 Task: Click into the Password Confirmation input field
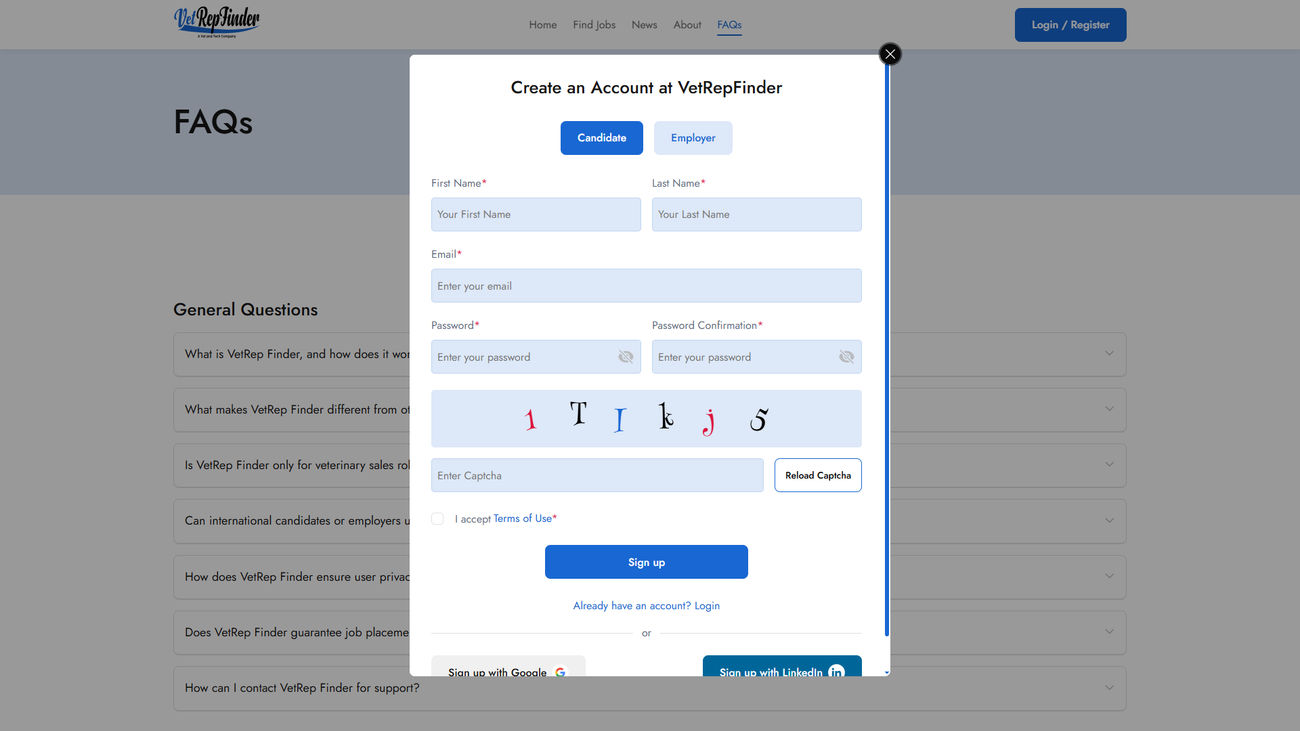point(757,357)
